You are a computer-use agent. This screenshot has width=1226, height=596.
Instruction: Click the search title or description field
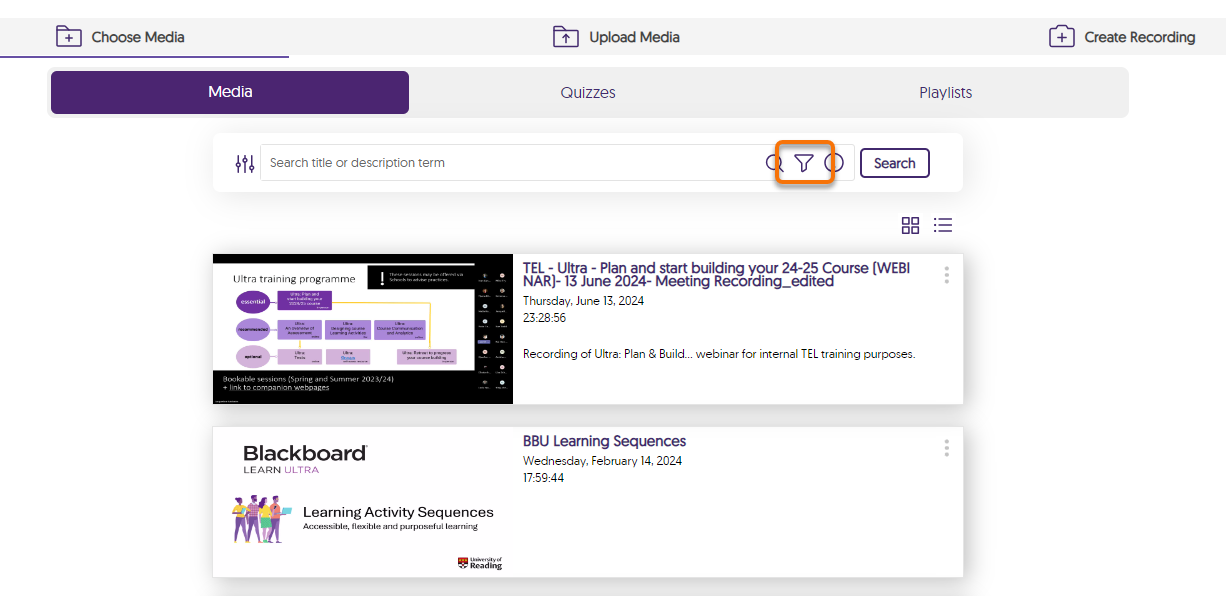click(x=510, y=163)
